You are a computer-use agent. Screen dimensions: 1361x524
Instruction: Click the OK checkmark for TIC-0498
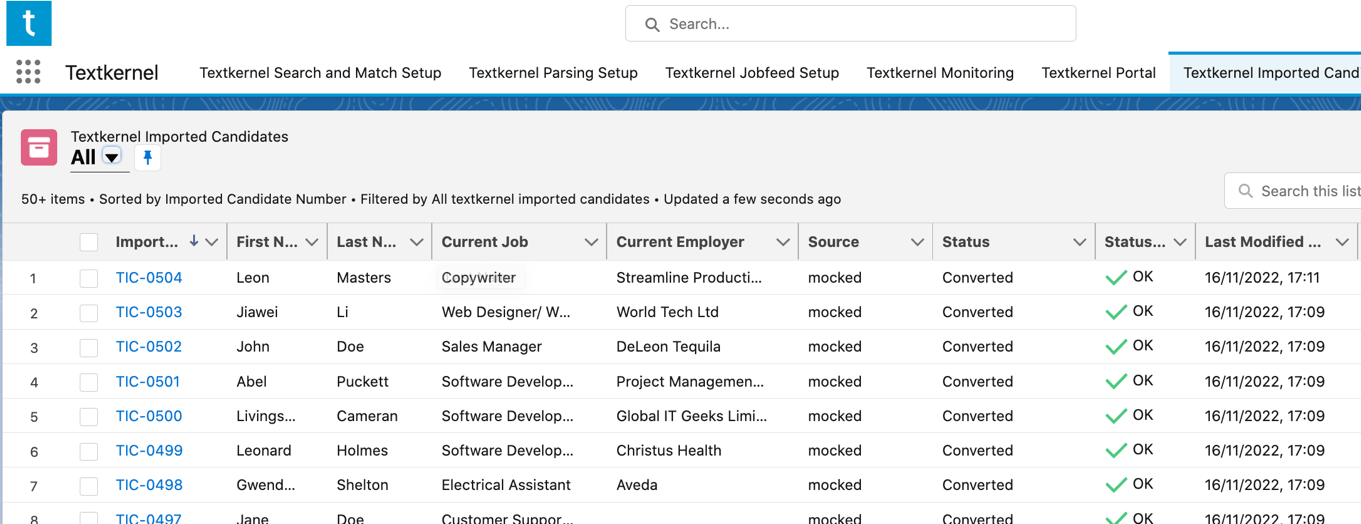click(x=1116, y=485)
